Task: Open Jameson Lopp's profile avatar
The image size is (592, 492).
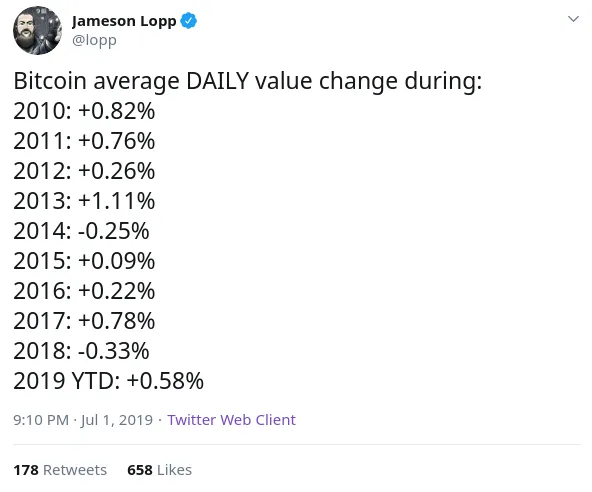Action: tap(37, 31)
